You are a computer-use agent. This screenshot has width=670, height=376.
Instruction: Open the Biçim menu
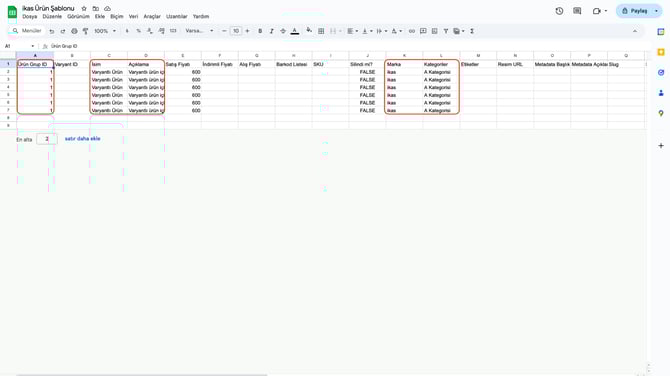(x=117, y=17)
